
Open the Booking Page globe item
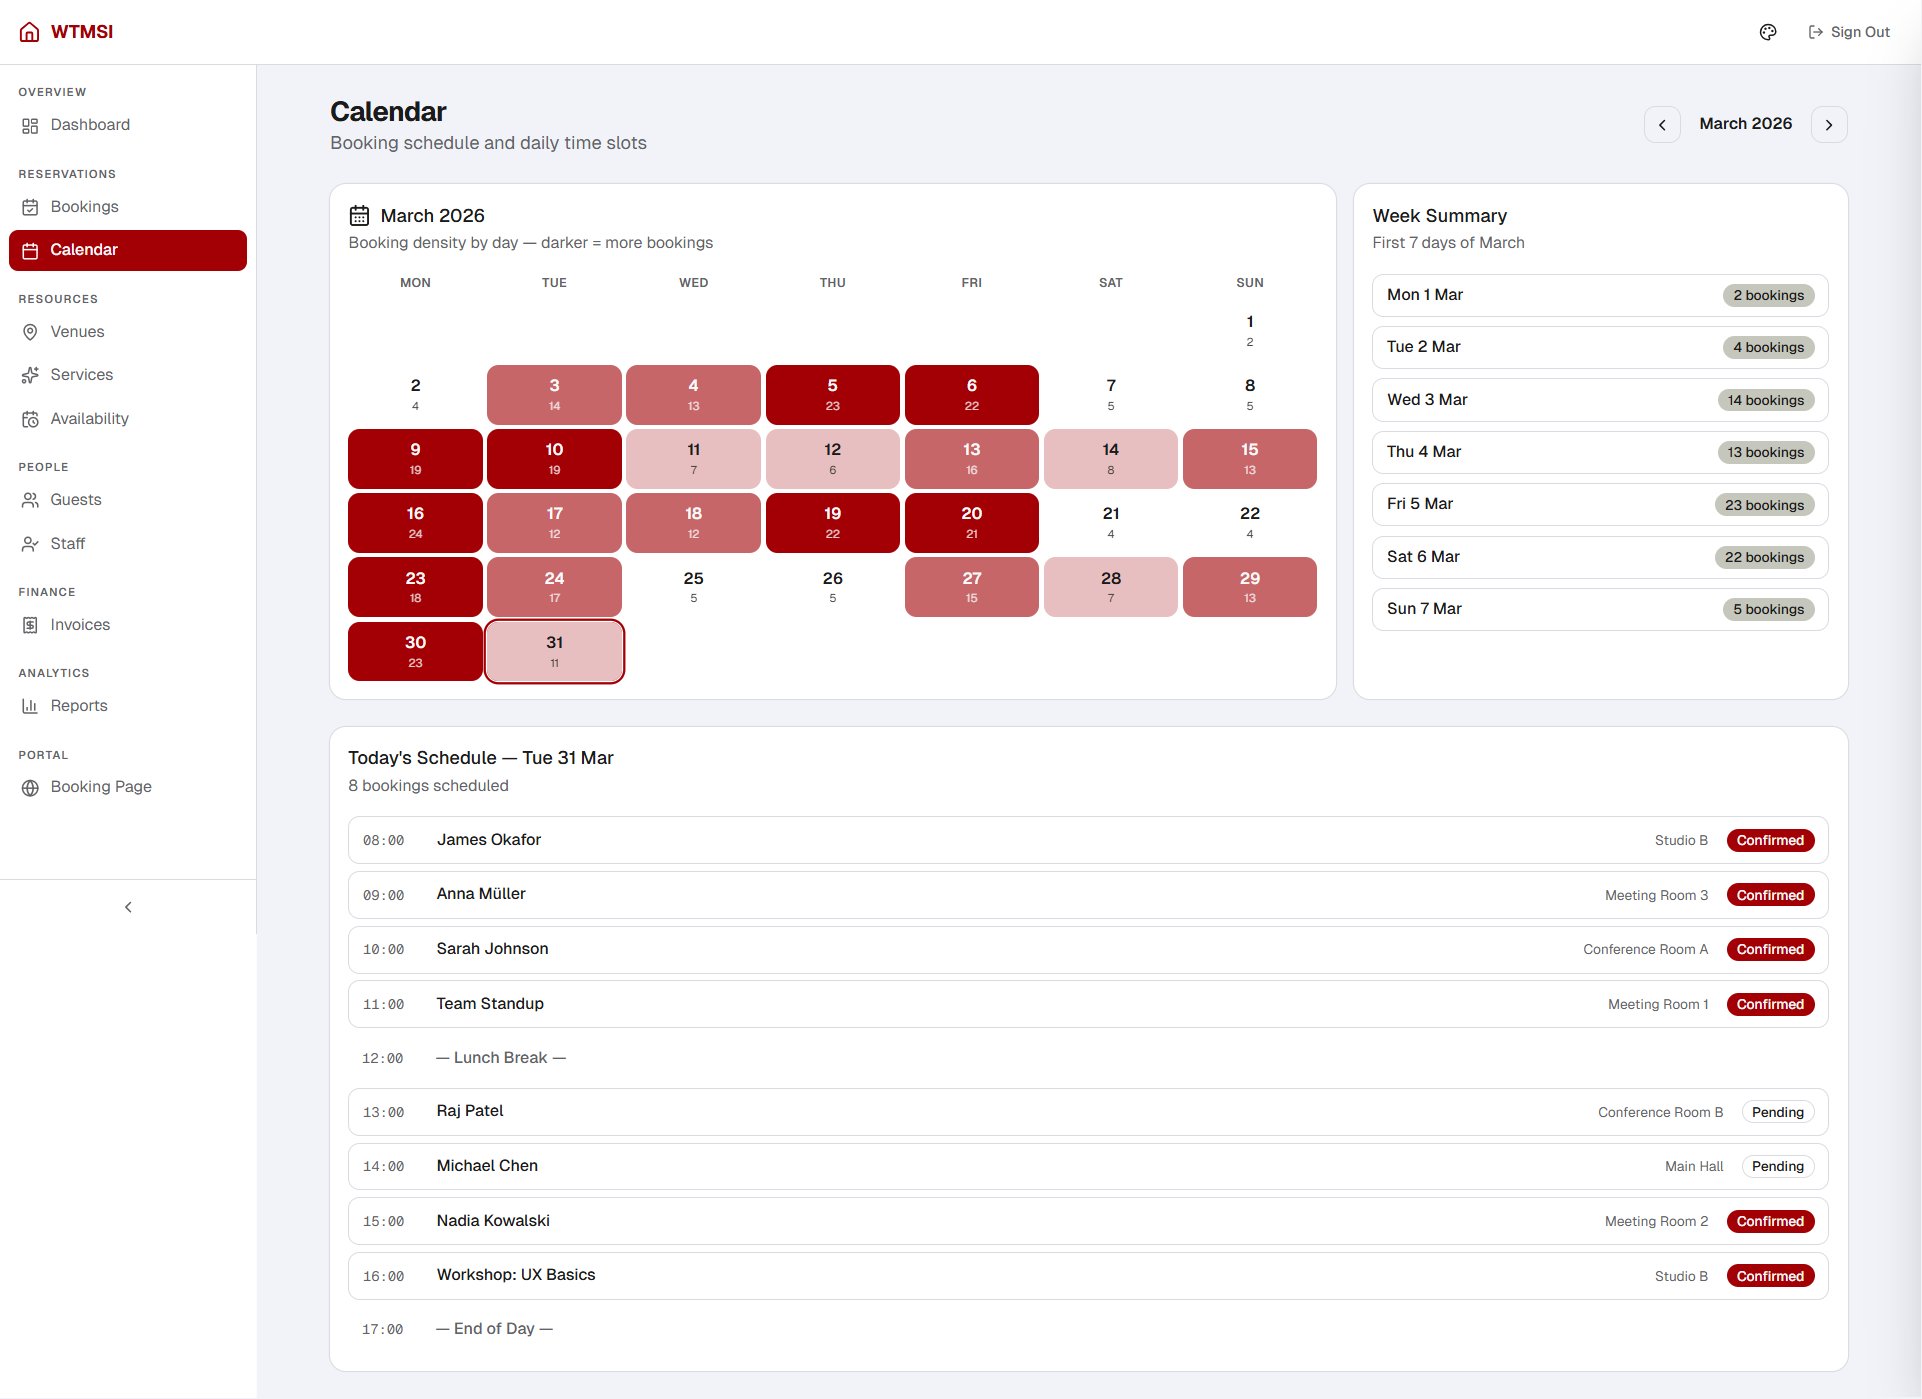(128, 787)
